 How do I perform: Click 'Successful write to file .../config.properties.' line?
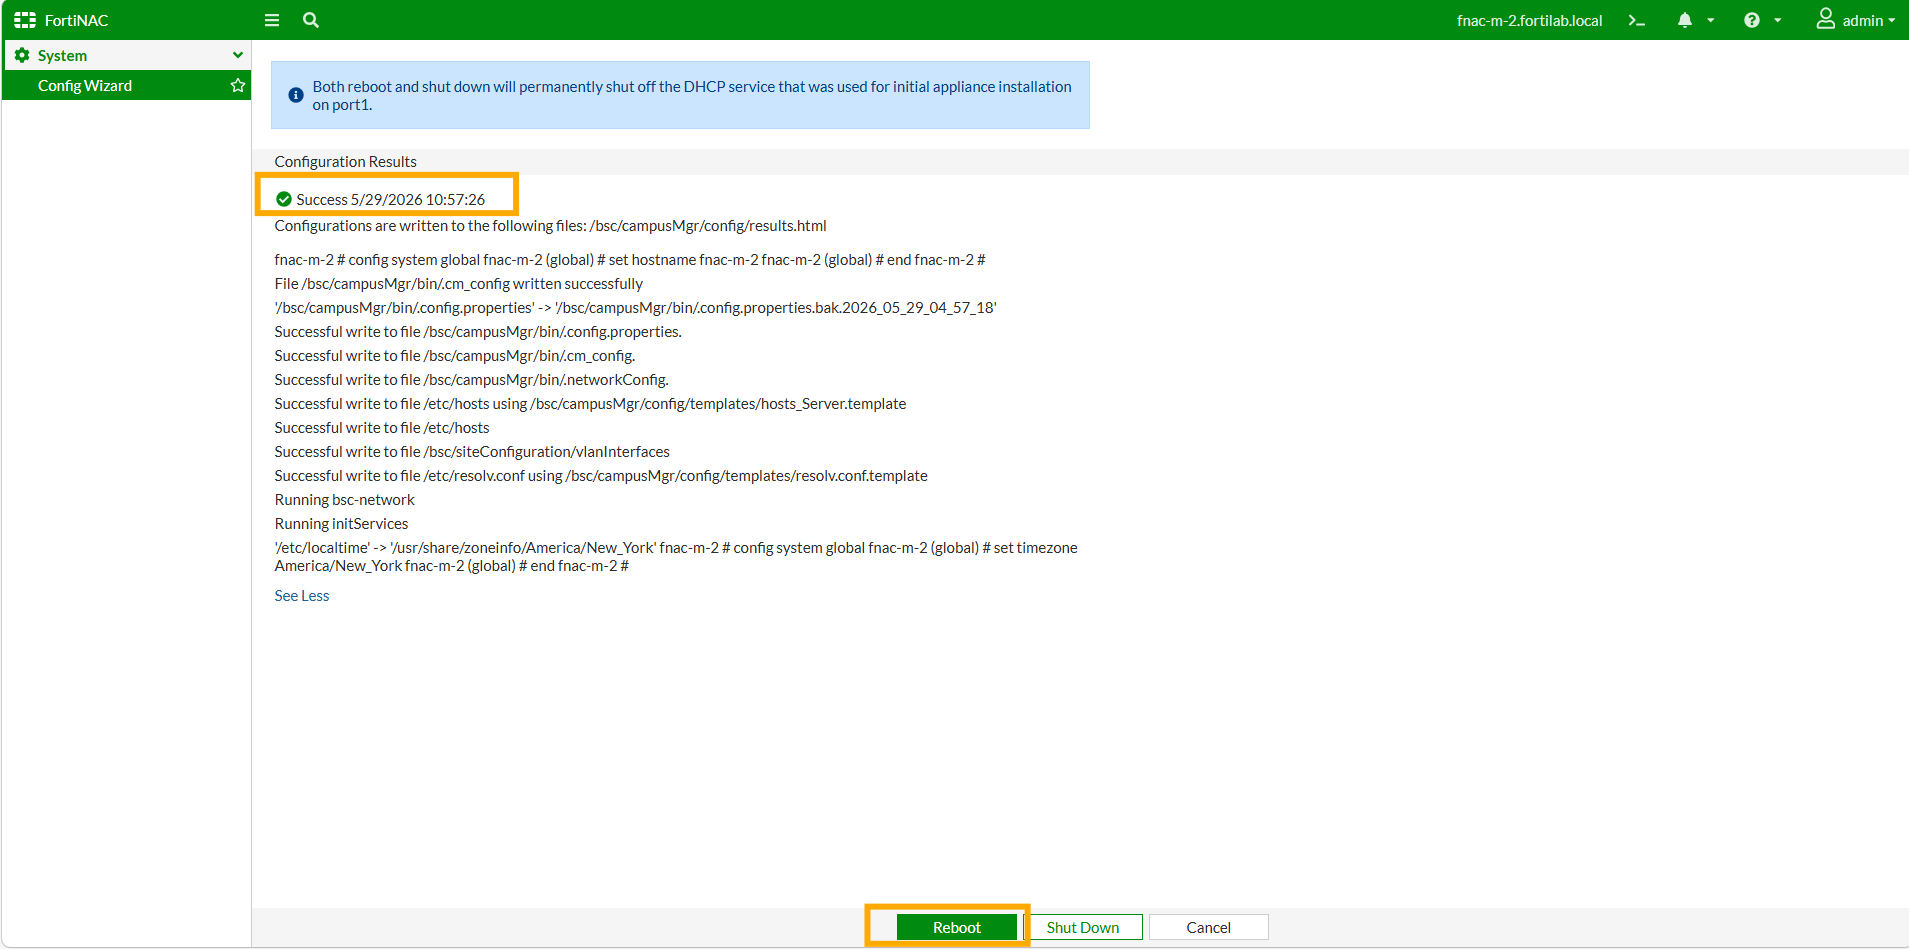tap(478, 332)
